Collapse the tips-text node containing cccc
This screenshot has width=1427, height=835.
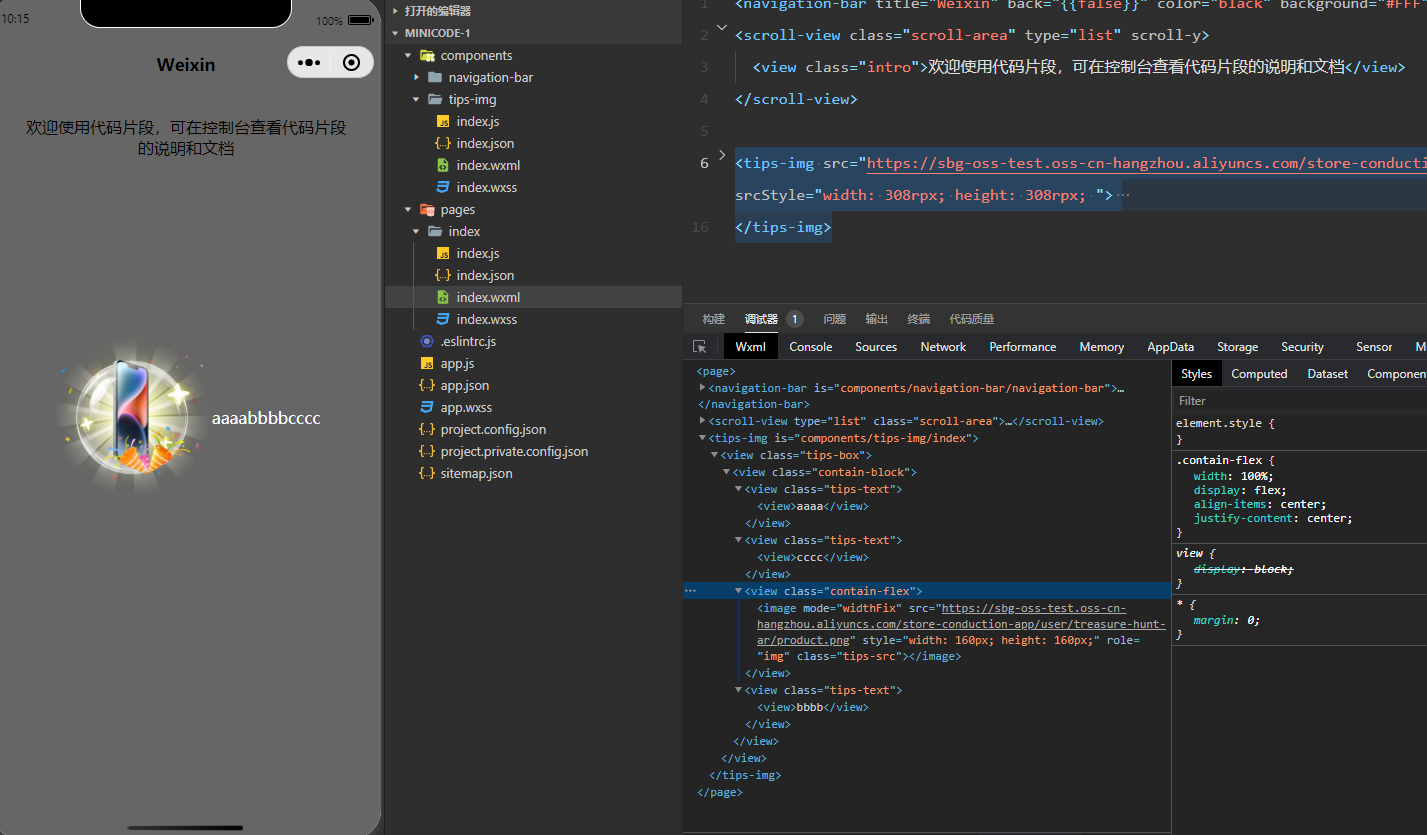(738, 540)
